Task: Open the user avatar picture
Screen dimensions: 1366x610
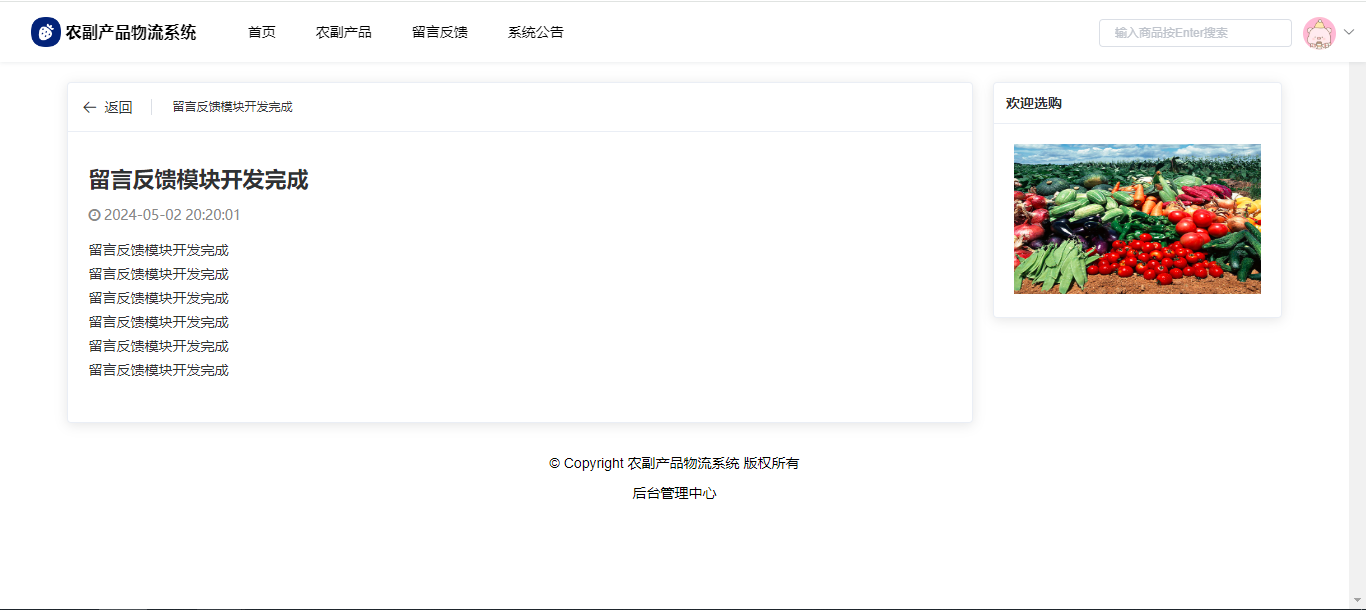Action: tap(1320, 33)
